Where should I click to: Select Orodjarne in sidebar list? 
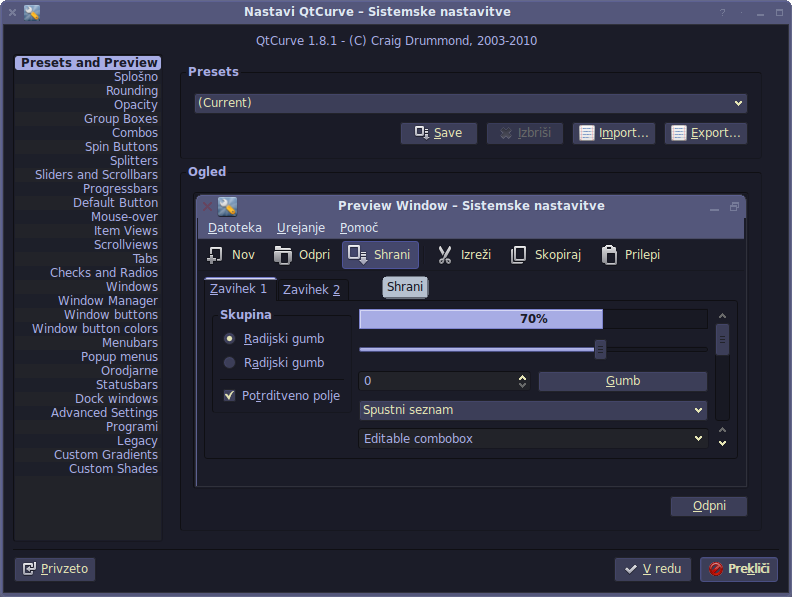pyautogui.click(x=88, y=371)
